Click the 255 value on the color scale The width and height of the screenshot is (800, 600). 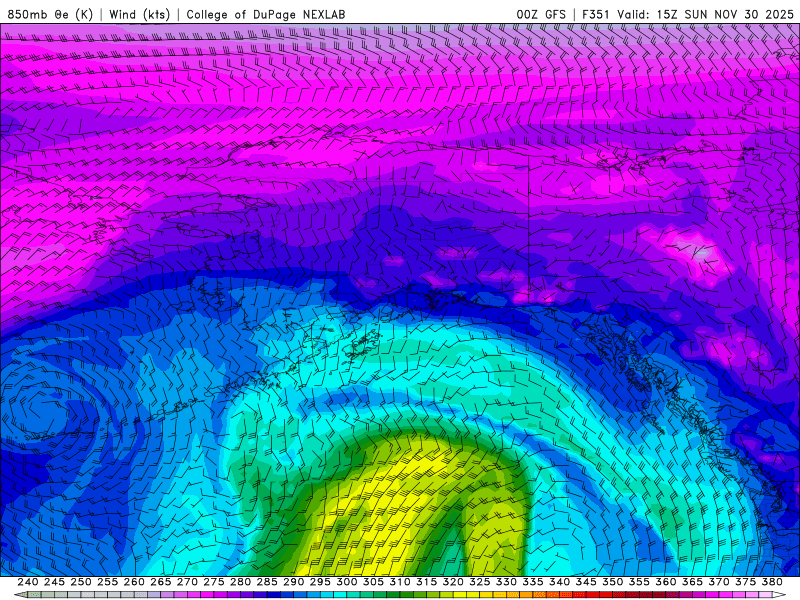(x=107, y=582)
